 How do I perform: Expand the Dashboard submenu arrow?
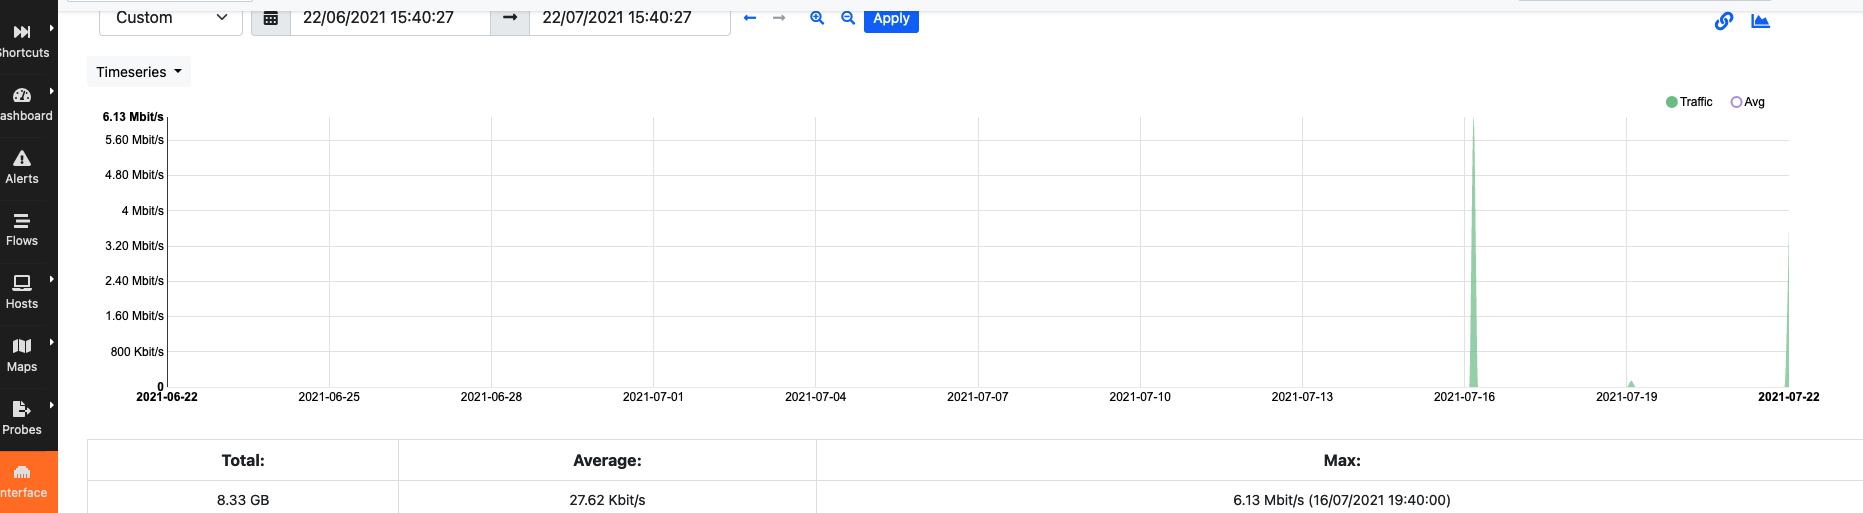[51, 91]
